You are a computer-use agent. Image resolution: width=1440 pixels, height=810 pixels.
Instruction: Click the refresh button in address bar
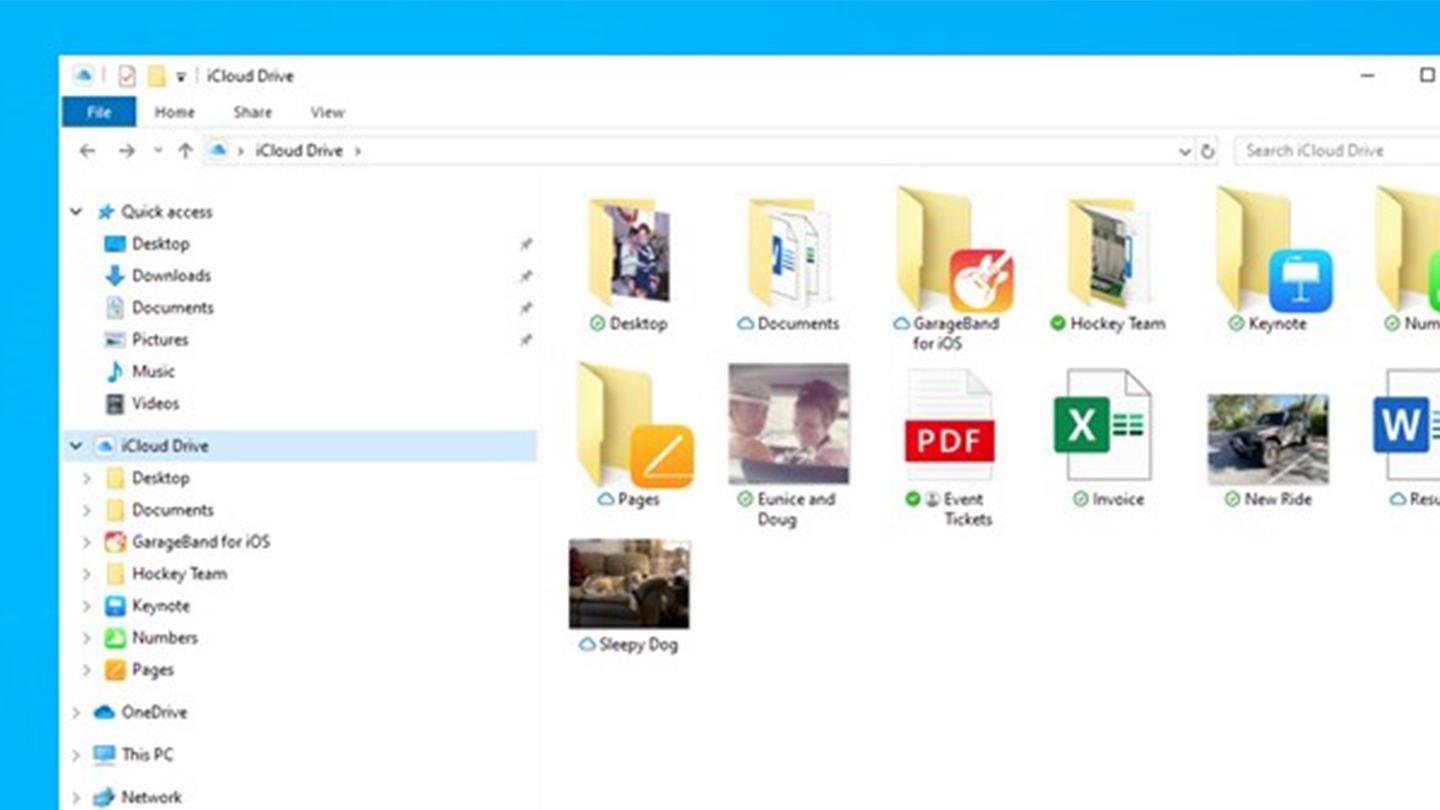click(x=1207, y=152)
